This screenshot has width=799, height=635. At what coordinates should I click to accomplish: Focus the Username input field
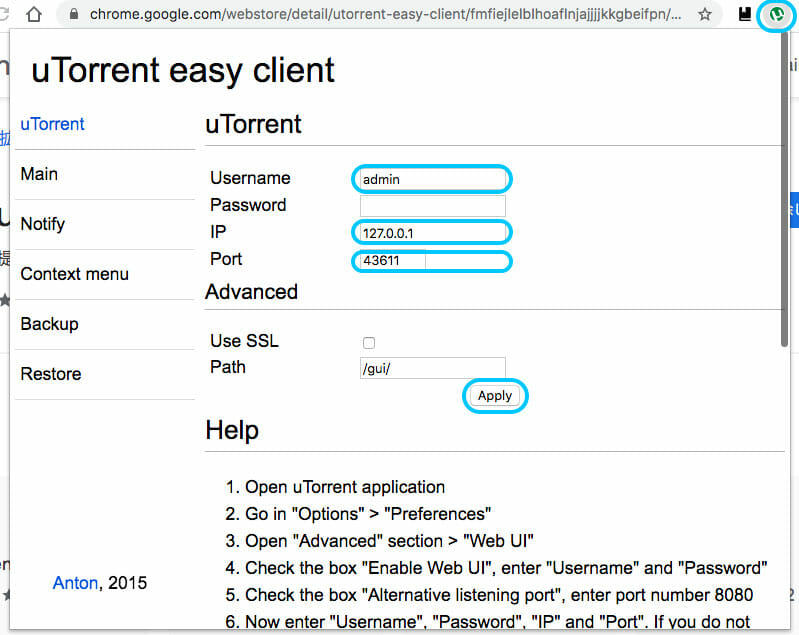[x=433, y=179]
